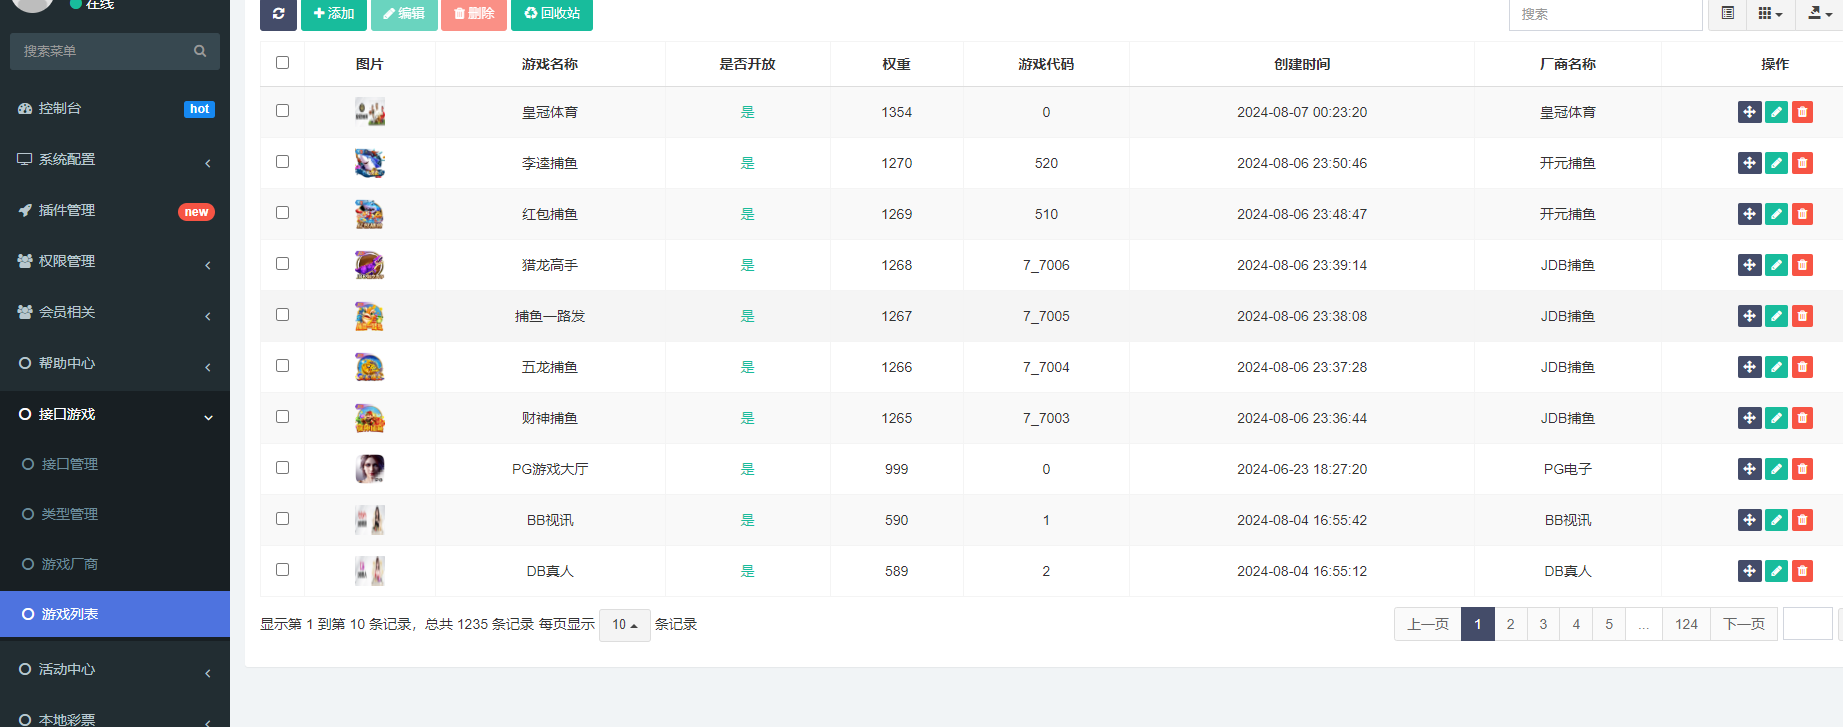
Task: Click the table view toggle icon
Action: (x=1727, y=14)
